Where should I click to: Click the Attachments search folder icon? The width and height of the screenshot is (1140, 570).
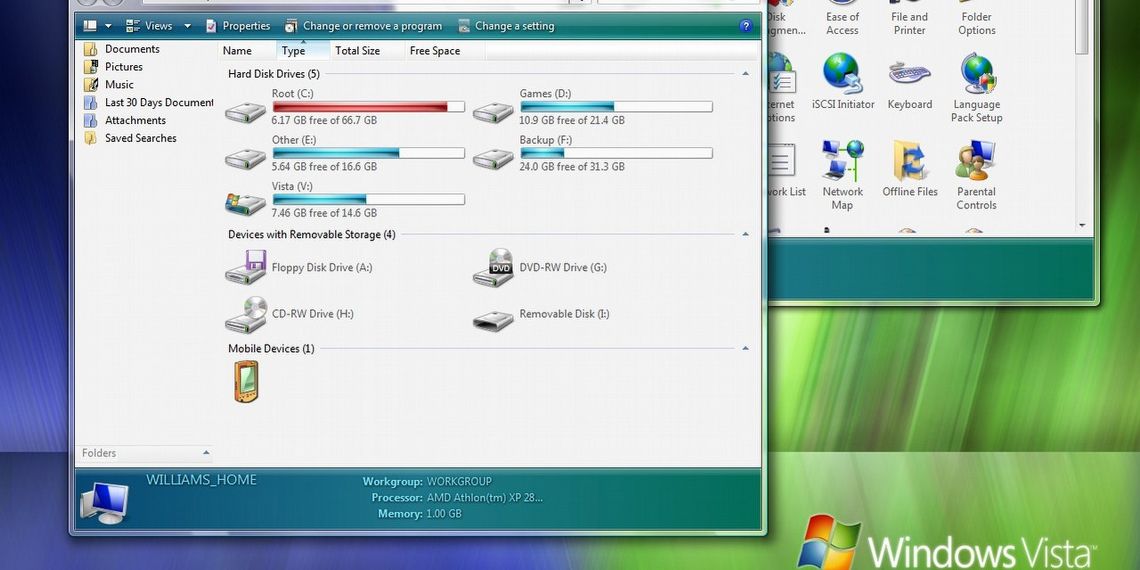coord(90,120)
